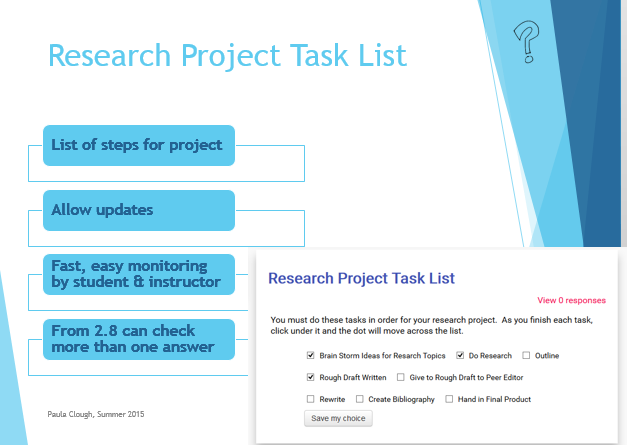Open the View 0 responses link

coord(571,299)
